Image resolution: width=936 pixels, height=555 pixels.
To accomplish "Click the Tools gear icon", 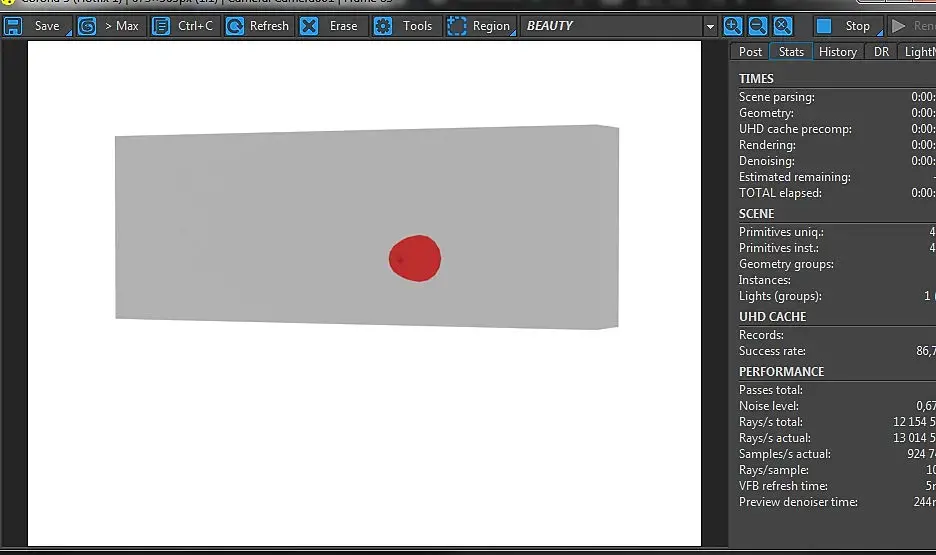I will click(383, 26).
